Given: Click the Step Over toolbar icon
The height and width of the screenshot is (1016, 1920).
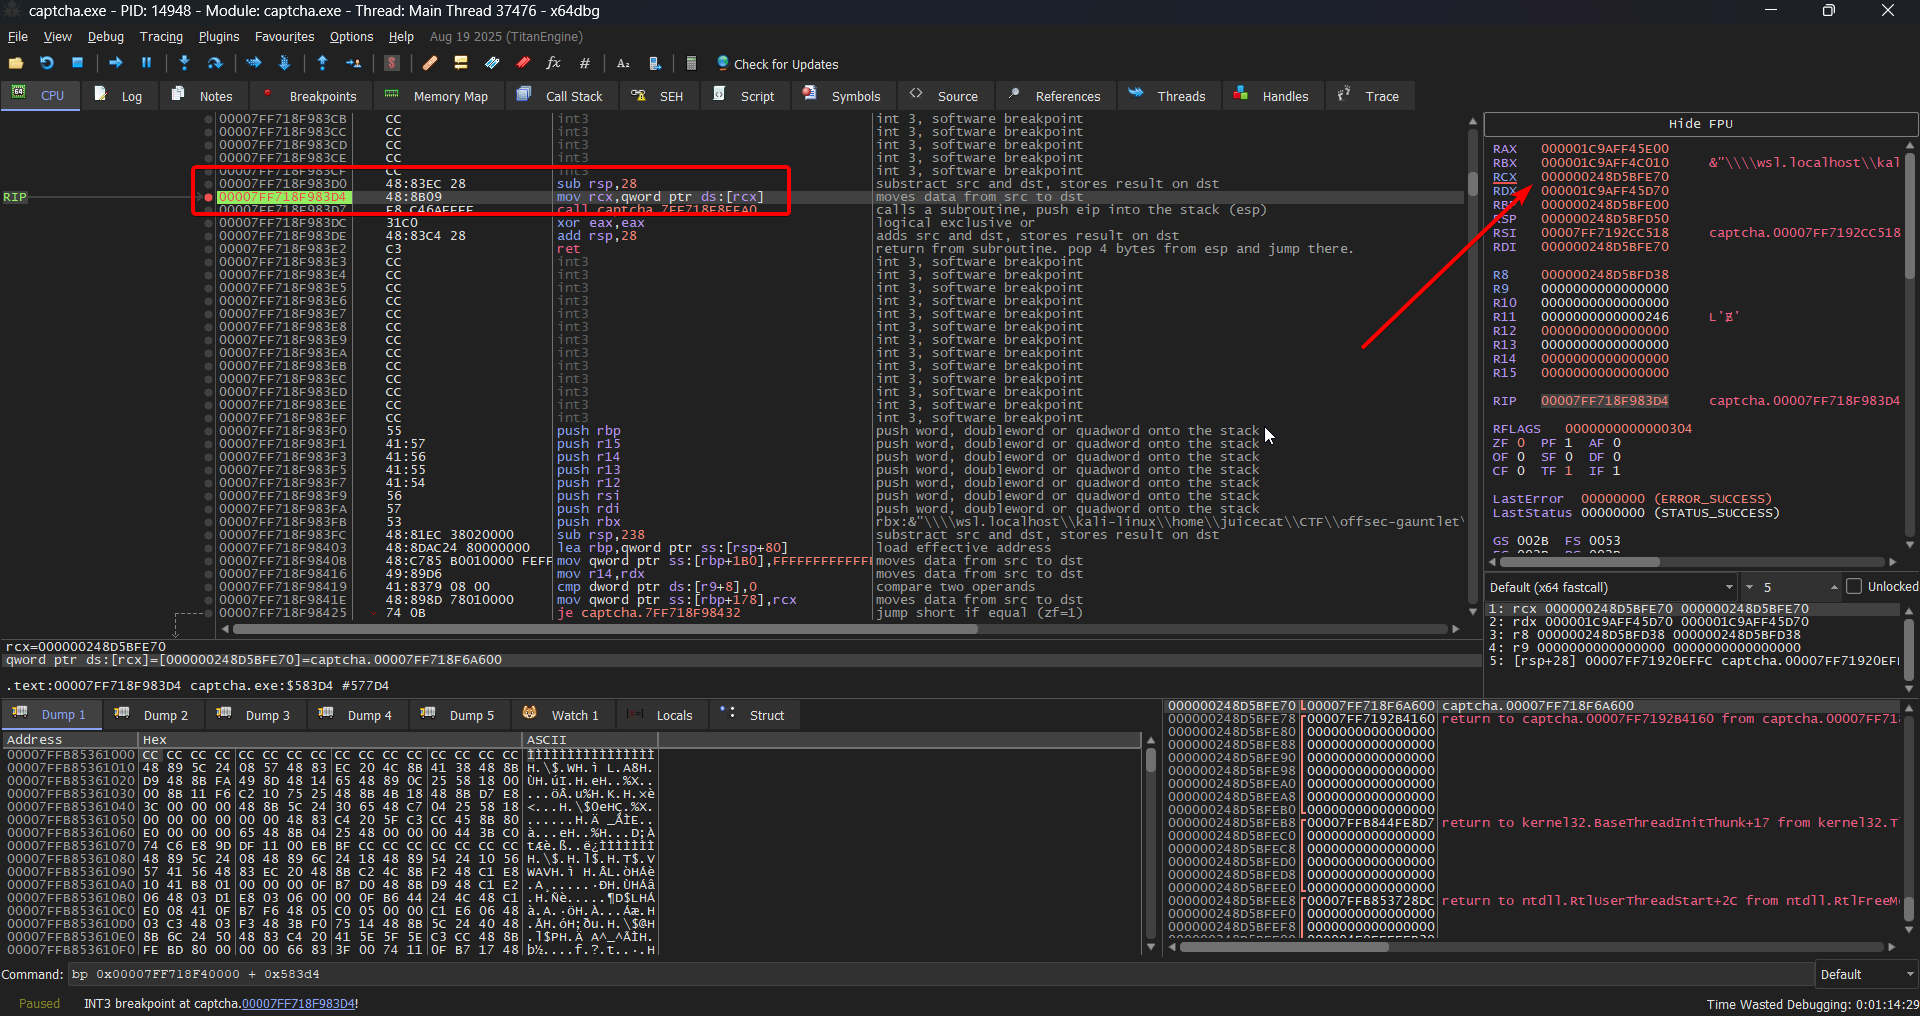Looking at the screenshot, I should point(214,63).
